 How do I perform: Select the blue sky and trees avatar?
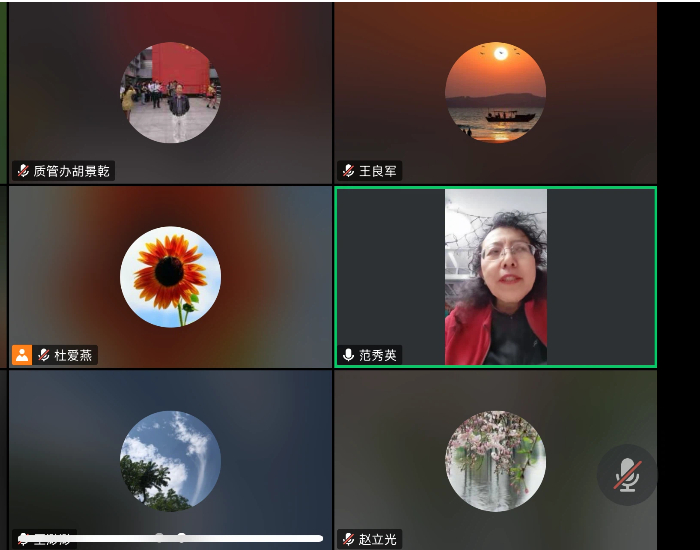pos(170,460)
